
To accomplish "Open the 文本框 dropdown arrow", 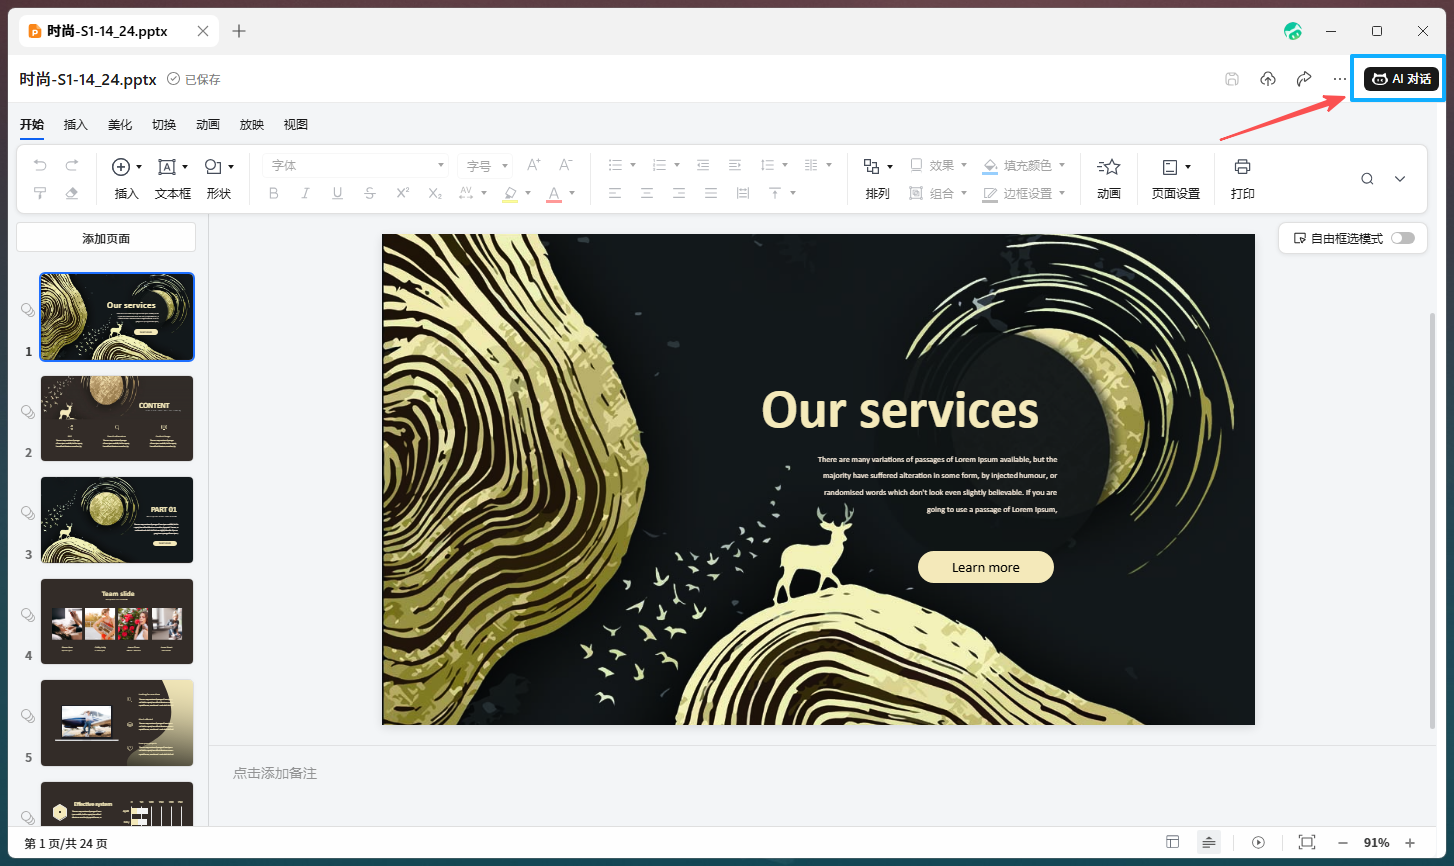I will (x=185, y=167).
